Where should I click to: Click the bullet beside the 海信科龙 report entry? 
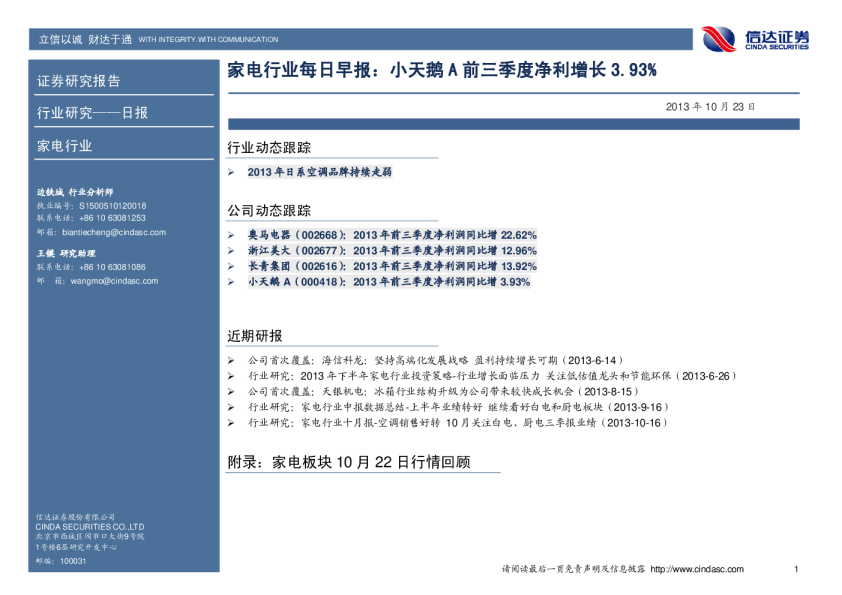click(231, 359)
